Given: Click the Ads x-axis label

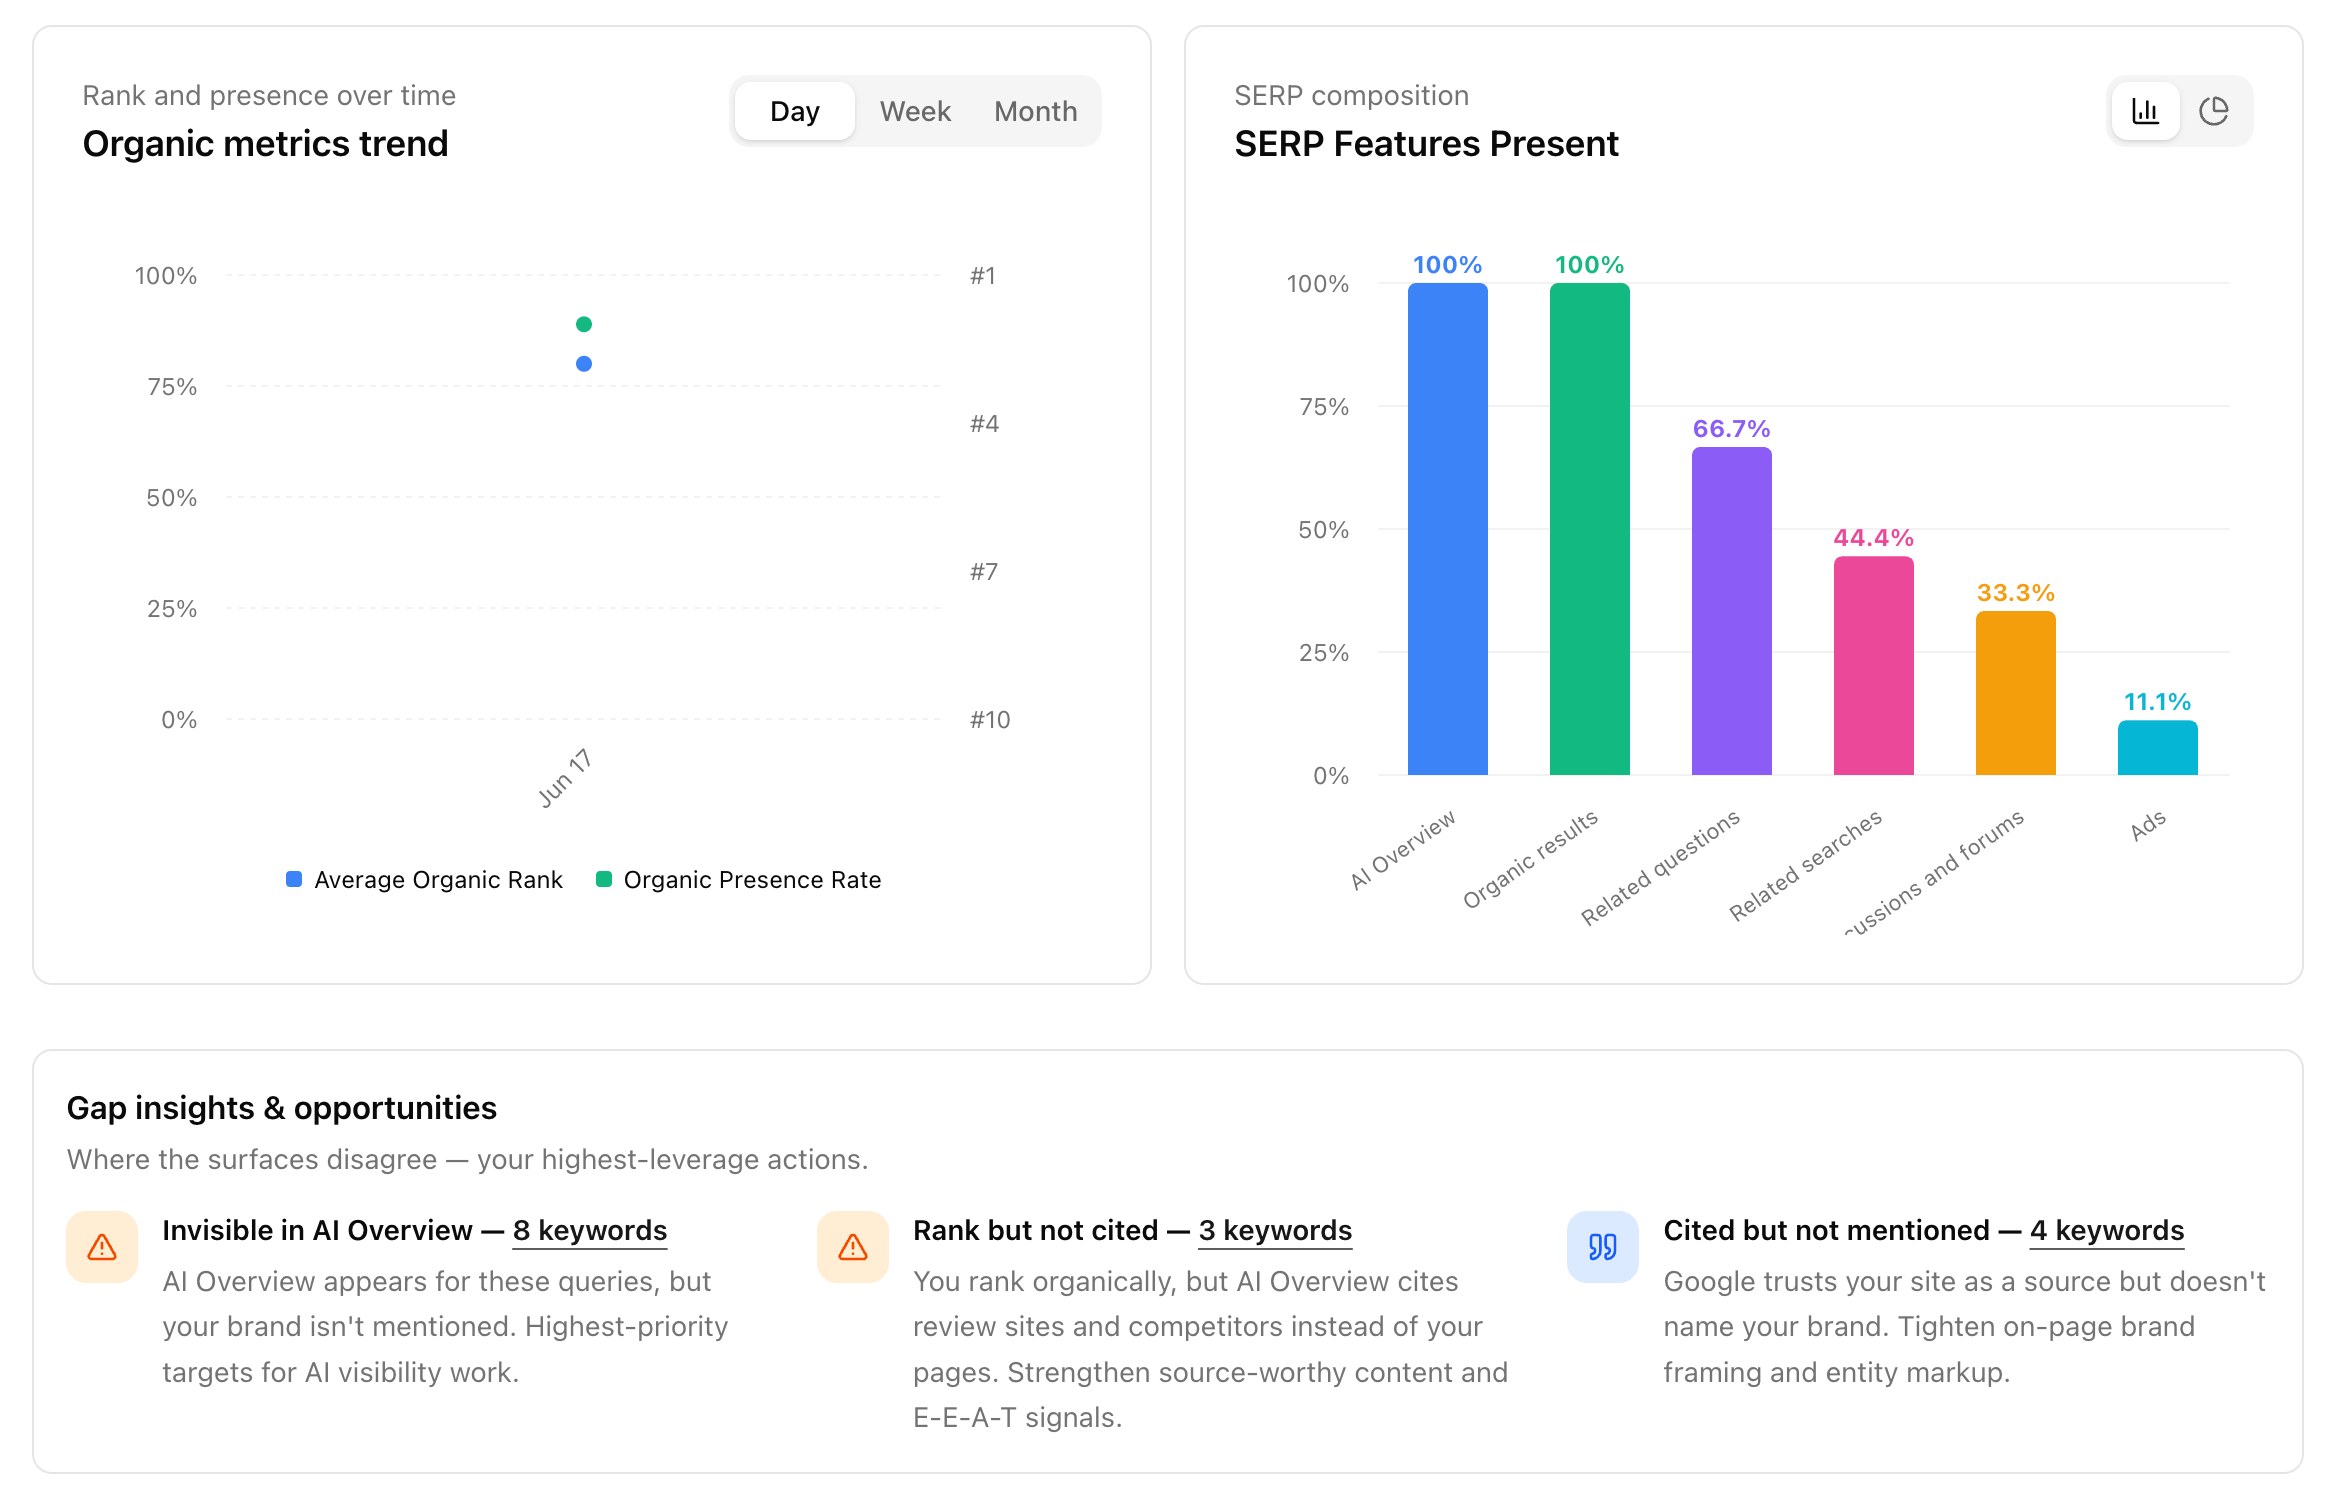Looking at the screenshot, I should [2148, 826].
